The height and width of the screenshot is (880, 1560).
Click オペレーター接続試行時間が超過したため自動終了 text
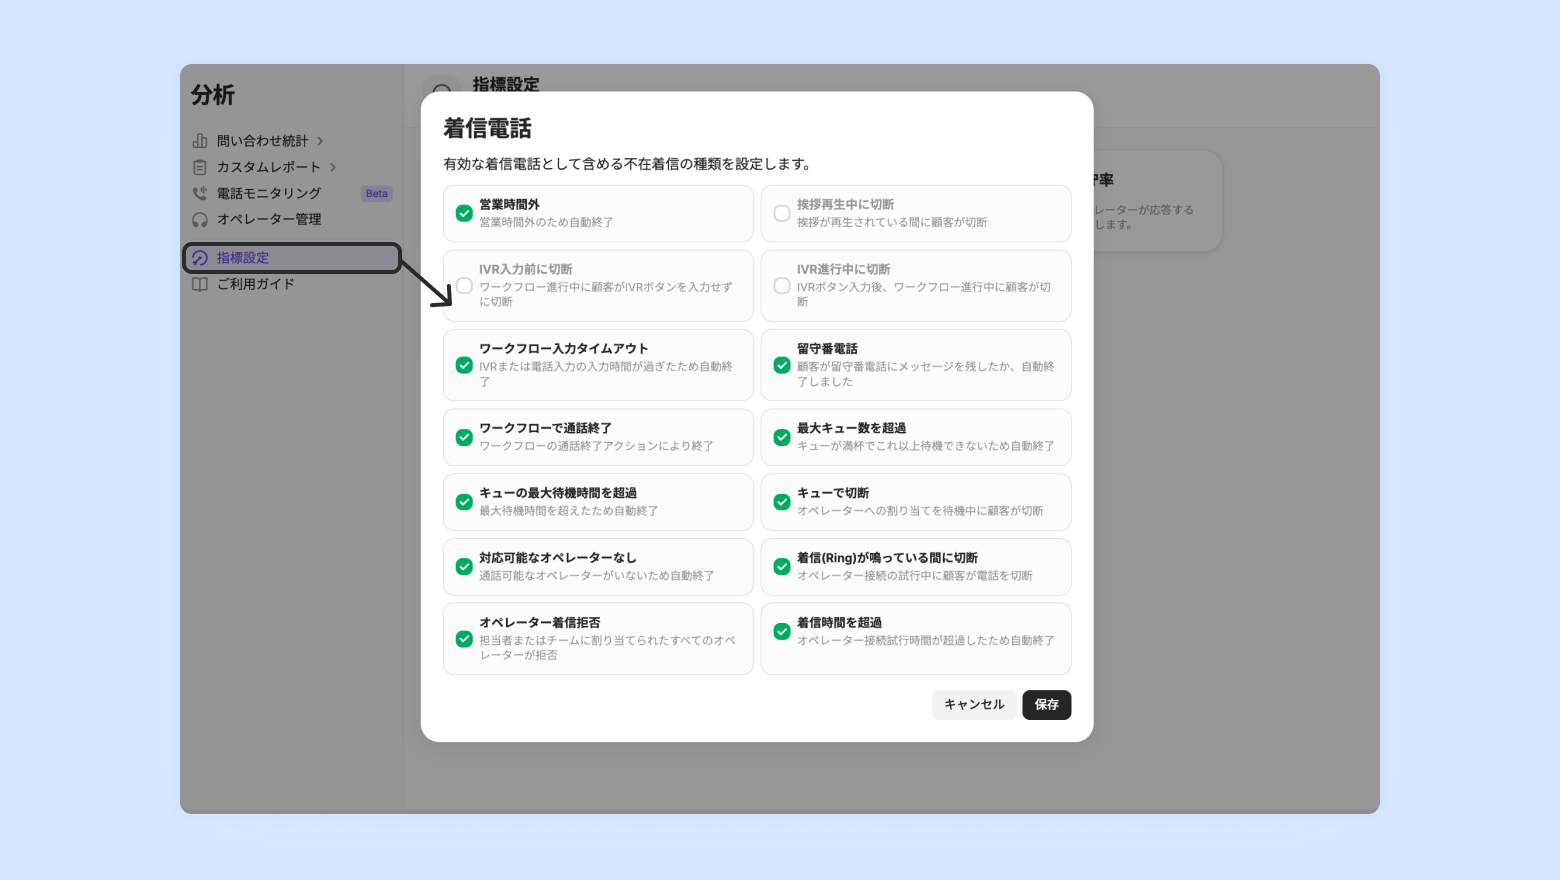(x=926, y=641)
